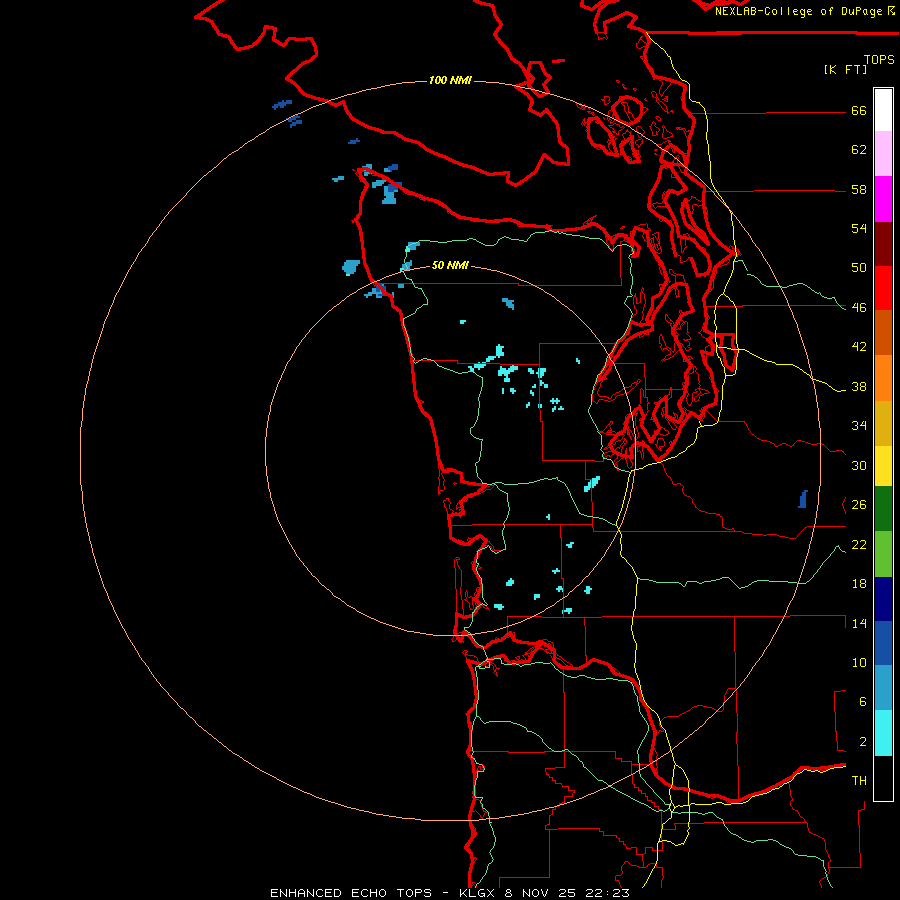Click the "46" scale value
The height and width of the screenshot is (900, 900).
(x=859, y=308)
